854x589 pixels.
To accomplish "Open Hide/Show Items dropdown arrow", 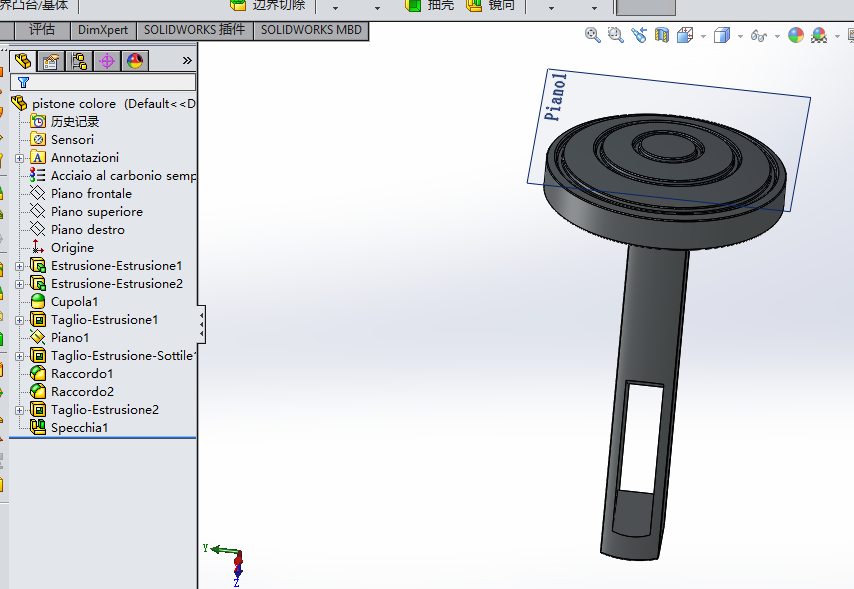I will (777, 37).
